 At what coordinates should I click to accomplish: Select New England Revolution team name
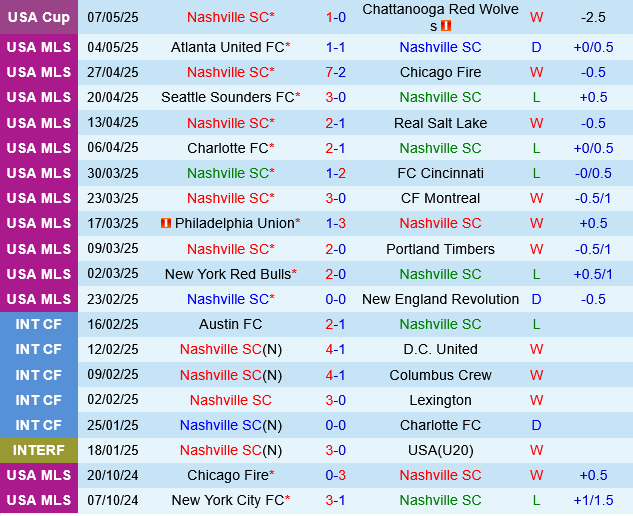tap(440, 299)
